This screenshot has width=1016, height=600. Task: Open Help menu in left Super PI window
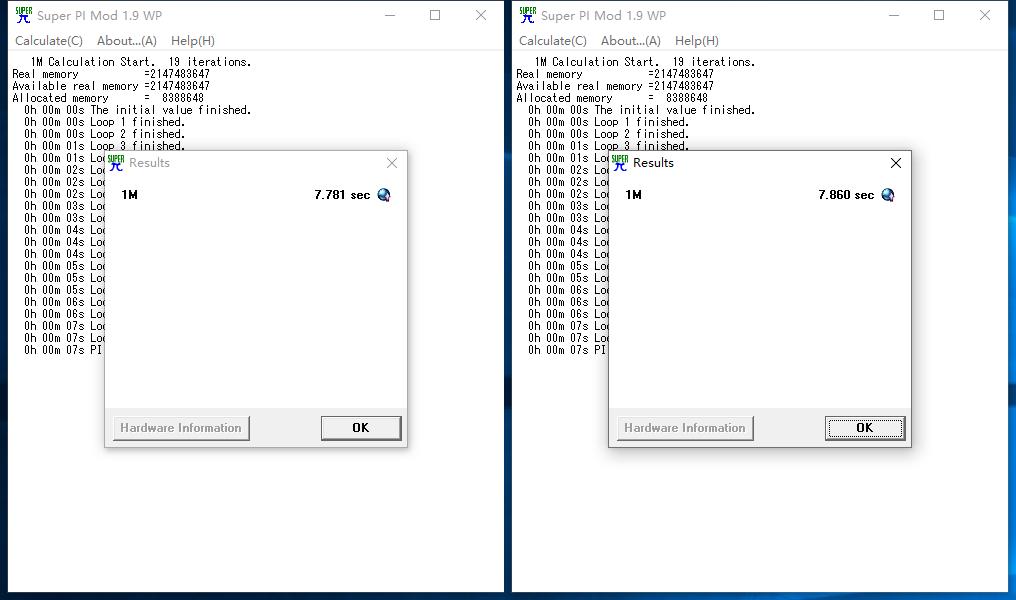pos(192,41)
